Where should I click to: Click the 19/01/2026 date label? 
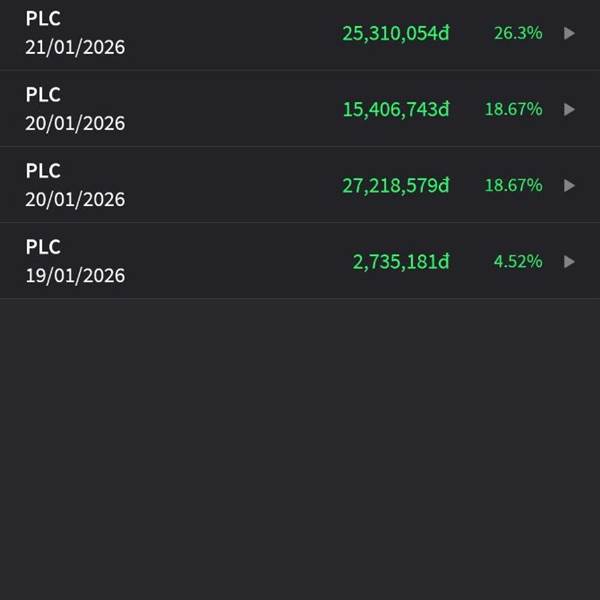pyautogui.click(x=75, y=276)
